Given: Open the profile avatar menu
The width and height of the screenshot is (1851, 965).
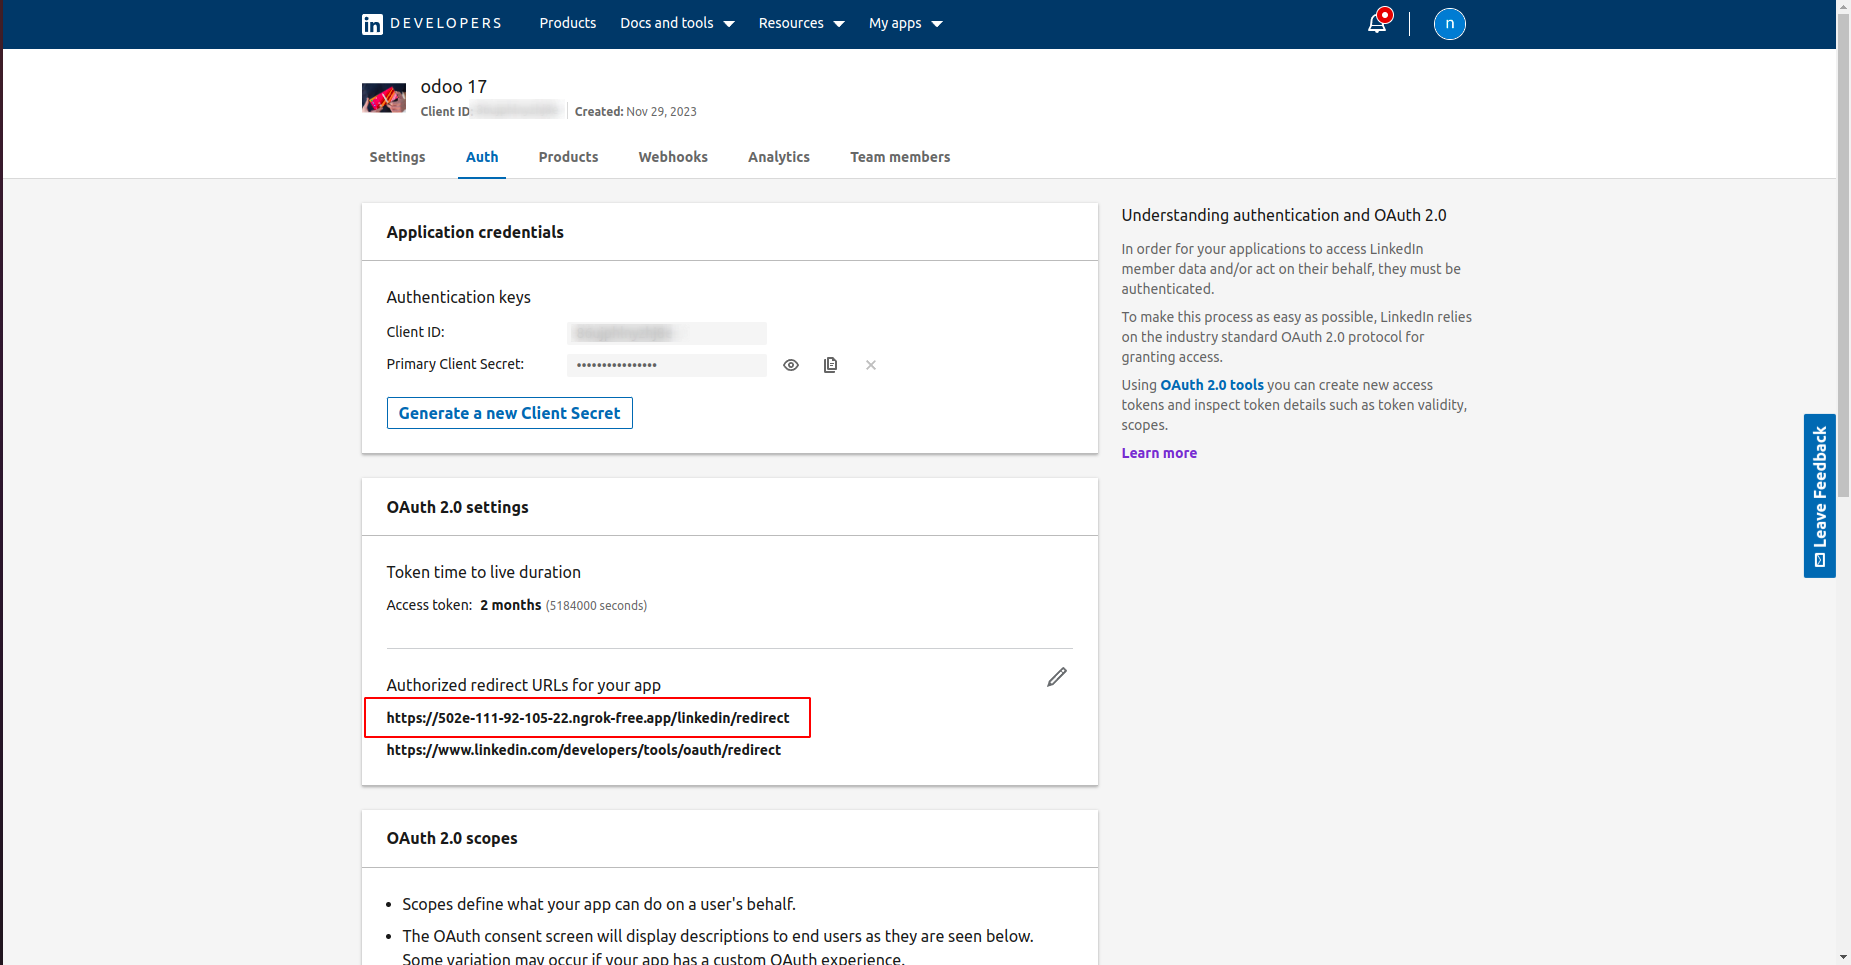Looking at the screenshot, I should coord(1449,24).
